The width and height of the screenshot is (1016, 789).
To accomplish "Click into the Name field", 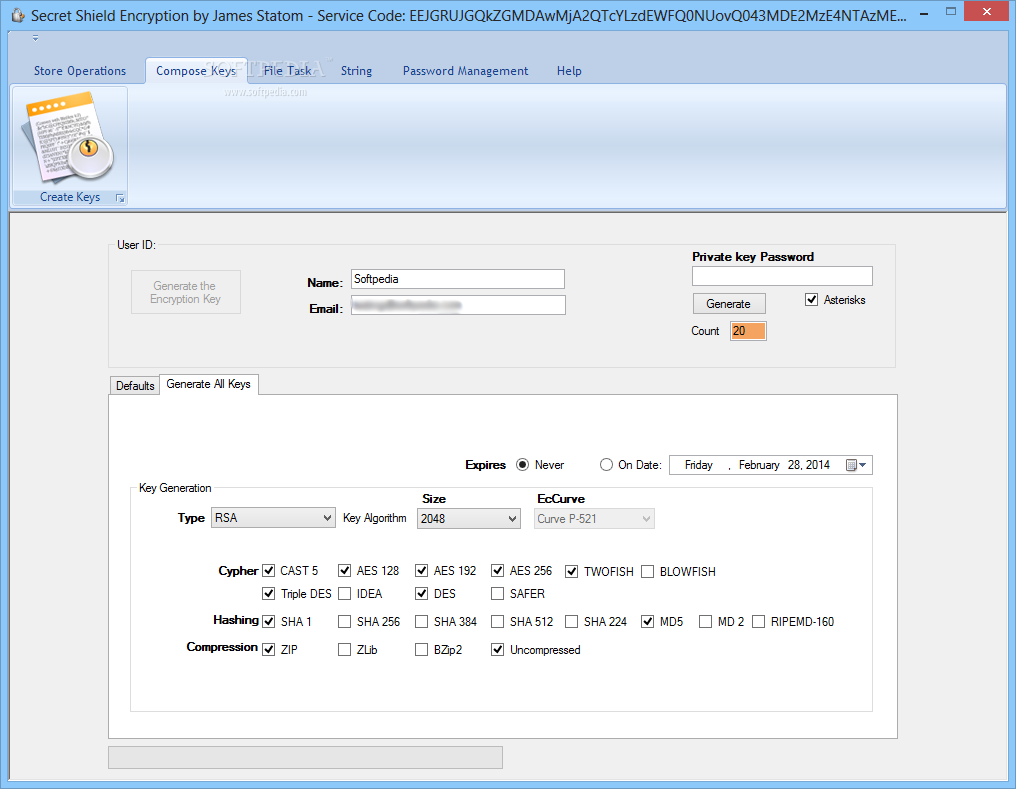I will point(457,279).
